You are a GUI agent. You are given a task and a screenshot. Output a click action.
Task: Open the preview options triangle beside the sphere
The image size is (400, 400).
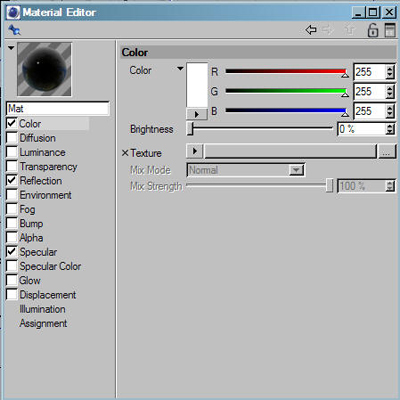click(x=11, y=48)
